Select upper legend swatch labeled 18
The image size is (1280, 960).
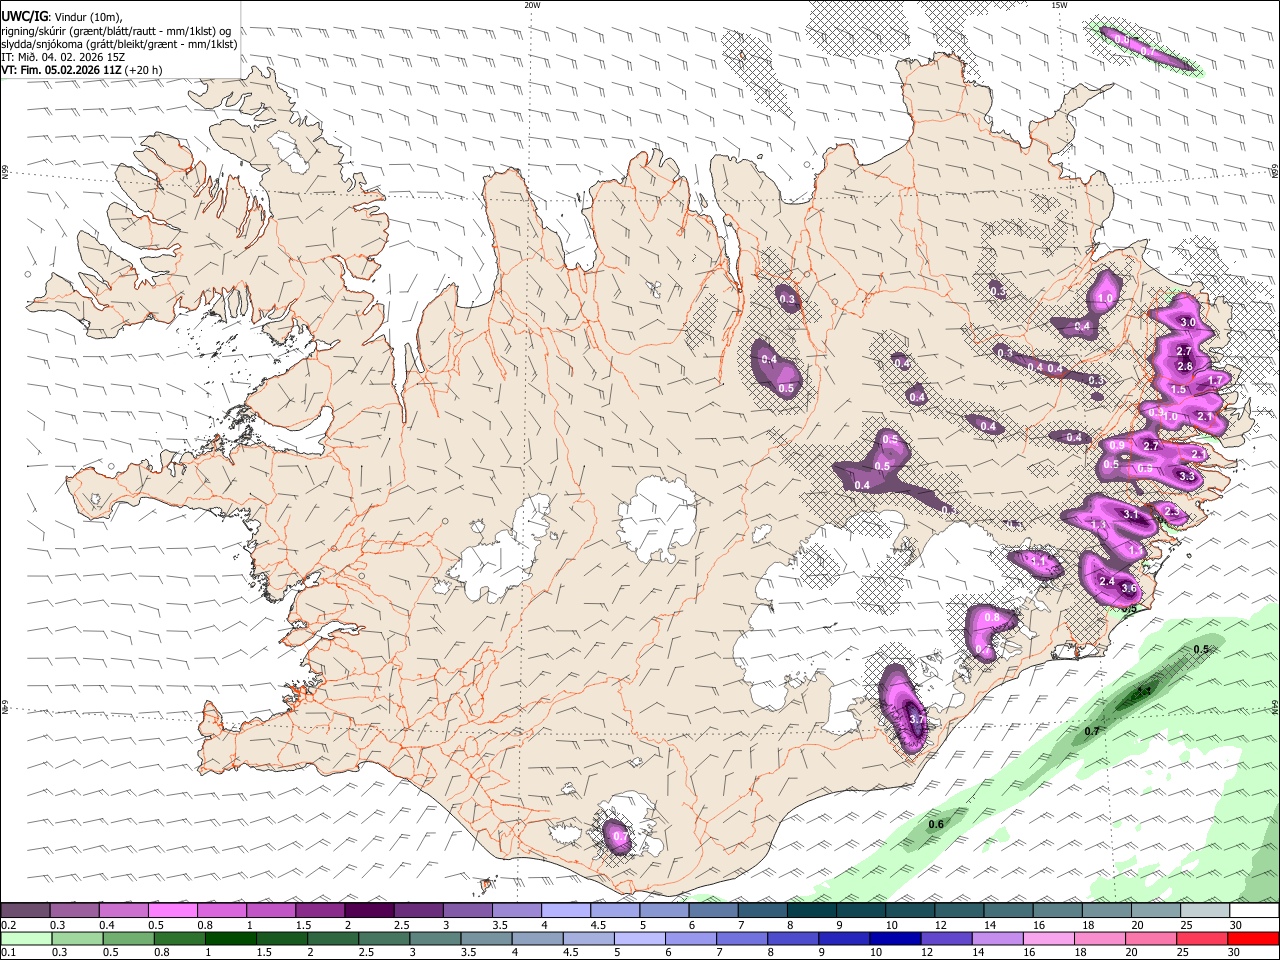[x=1108, y=911]
